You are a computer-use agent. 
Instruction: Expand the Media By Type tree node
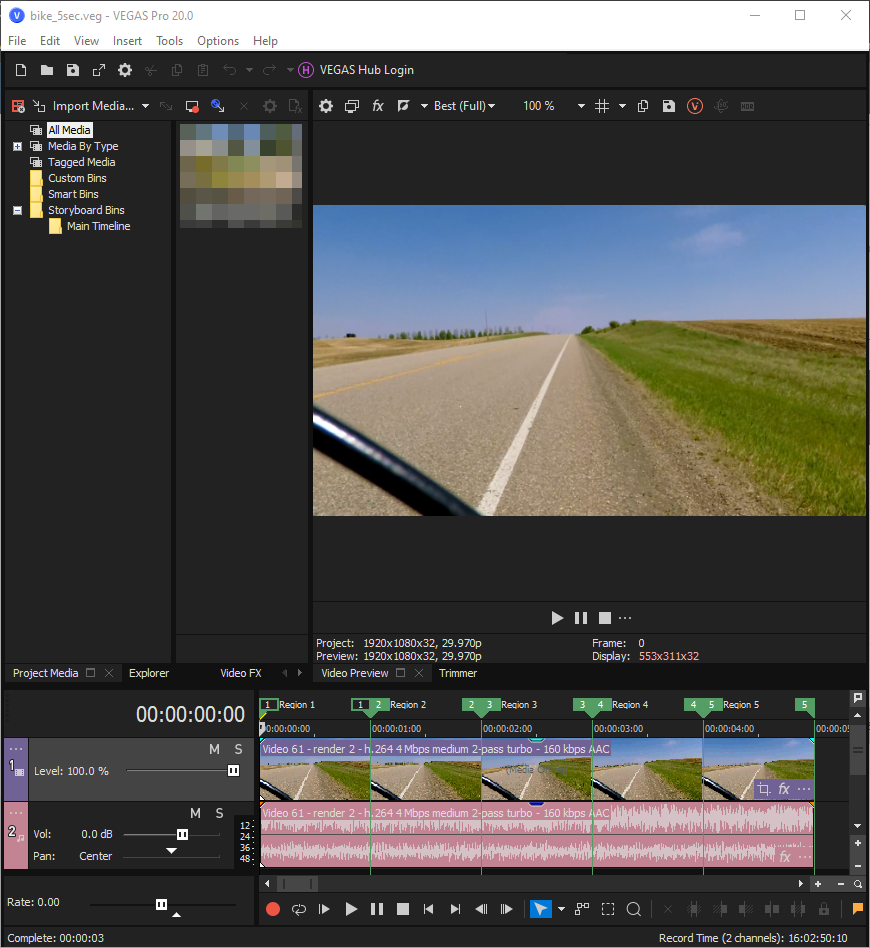coord(17,146)
